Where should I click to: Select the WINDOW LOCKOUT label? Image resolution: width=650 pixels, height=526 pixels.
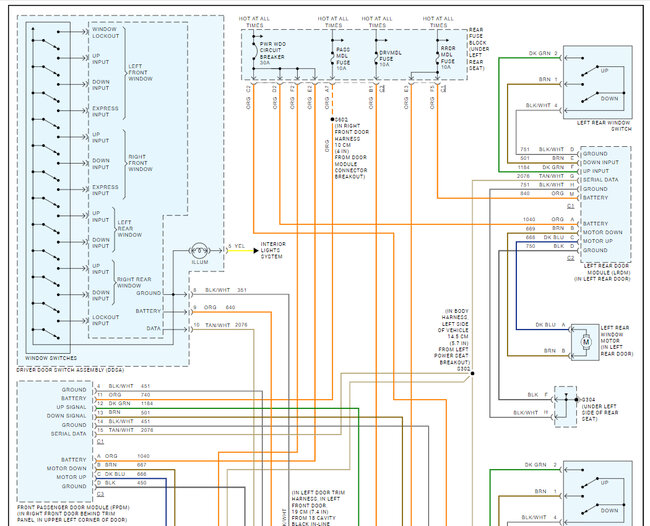[x=105, y=33]
